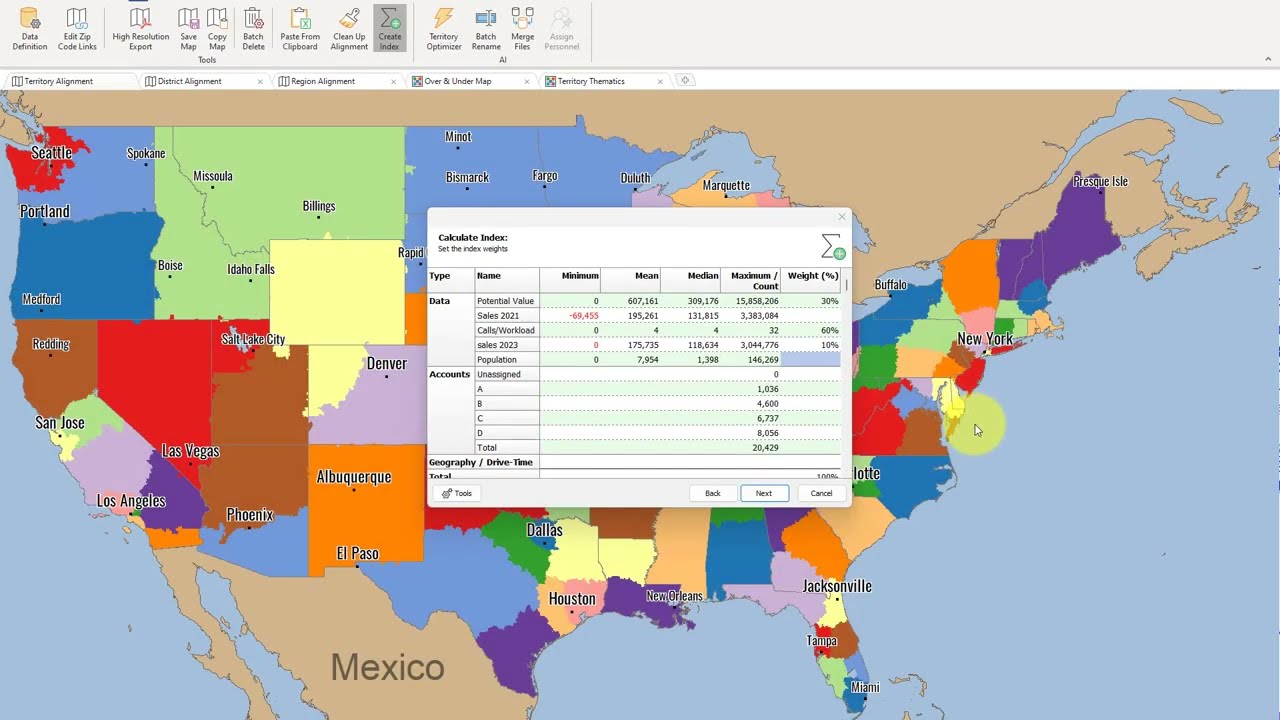Open Edit Zip Code Links tool

click(x=77, y=29)
